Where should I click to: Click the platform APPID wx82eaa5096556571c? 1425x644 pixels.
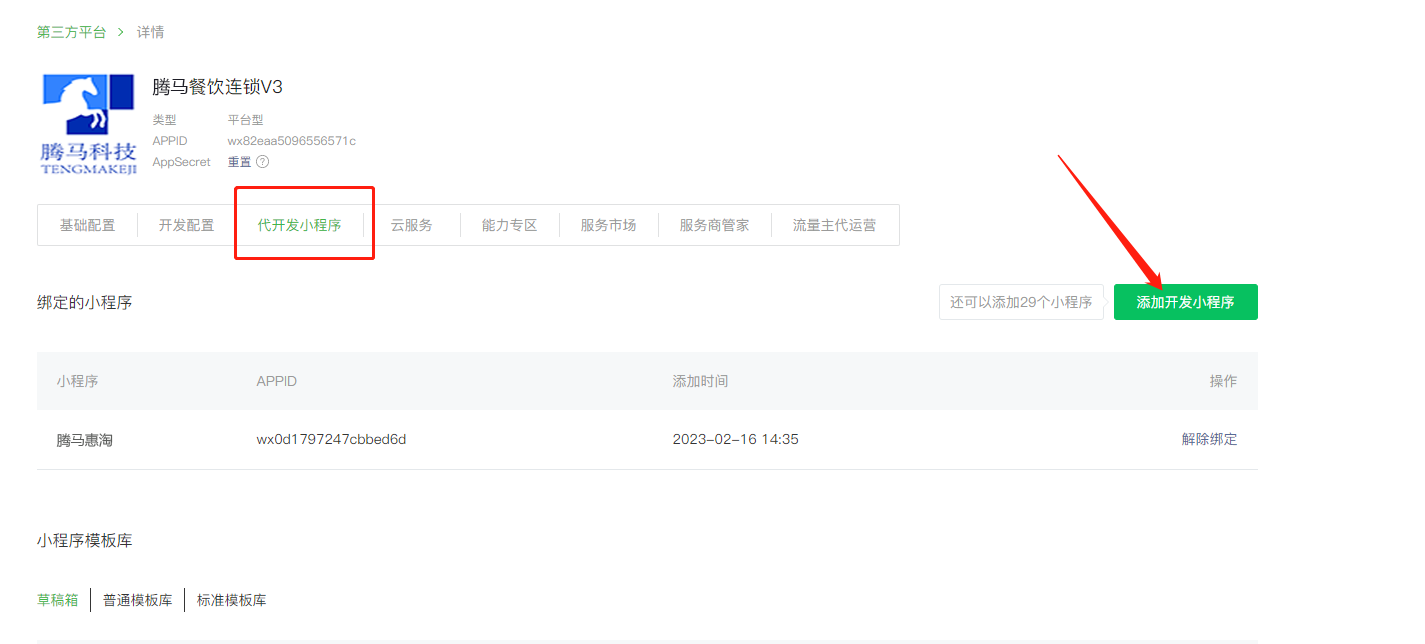(292, 141)
